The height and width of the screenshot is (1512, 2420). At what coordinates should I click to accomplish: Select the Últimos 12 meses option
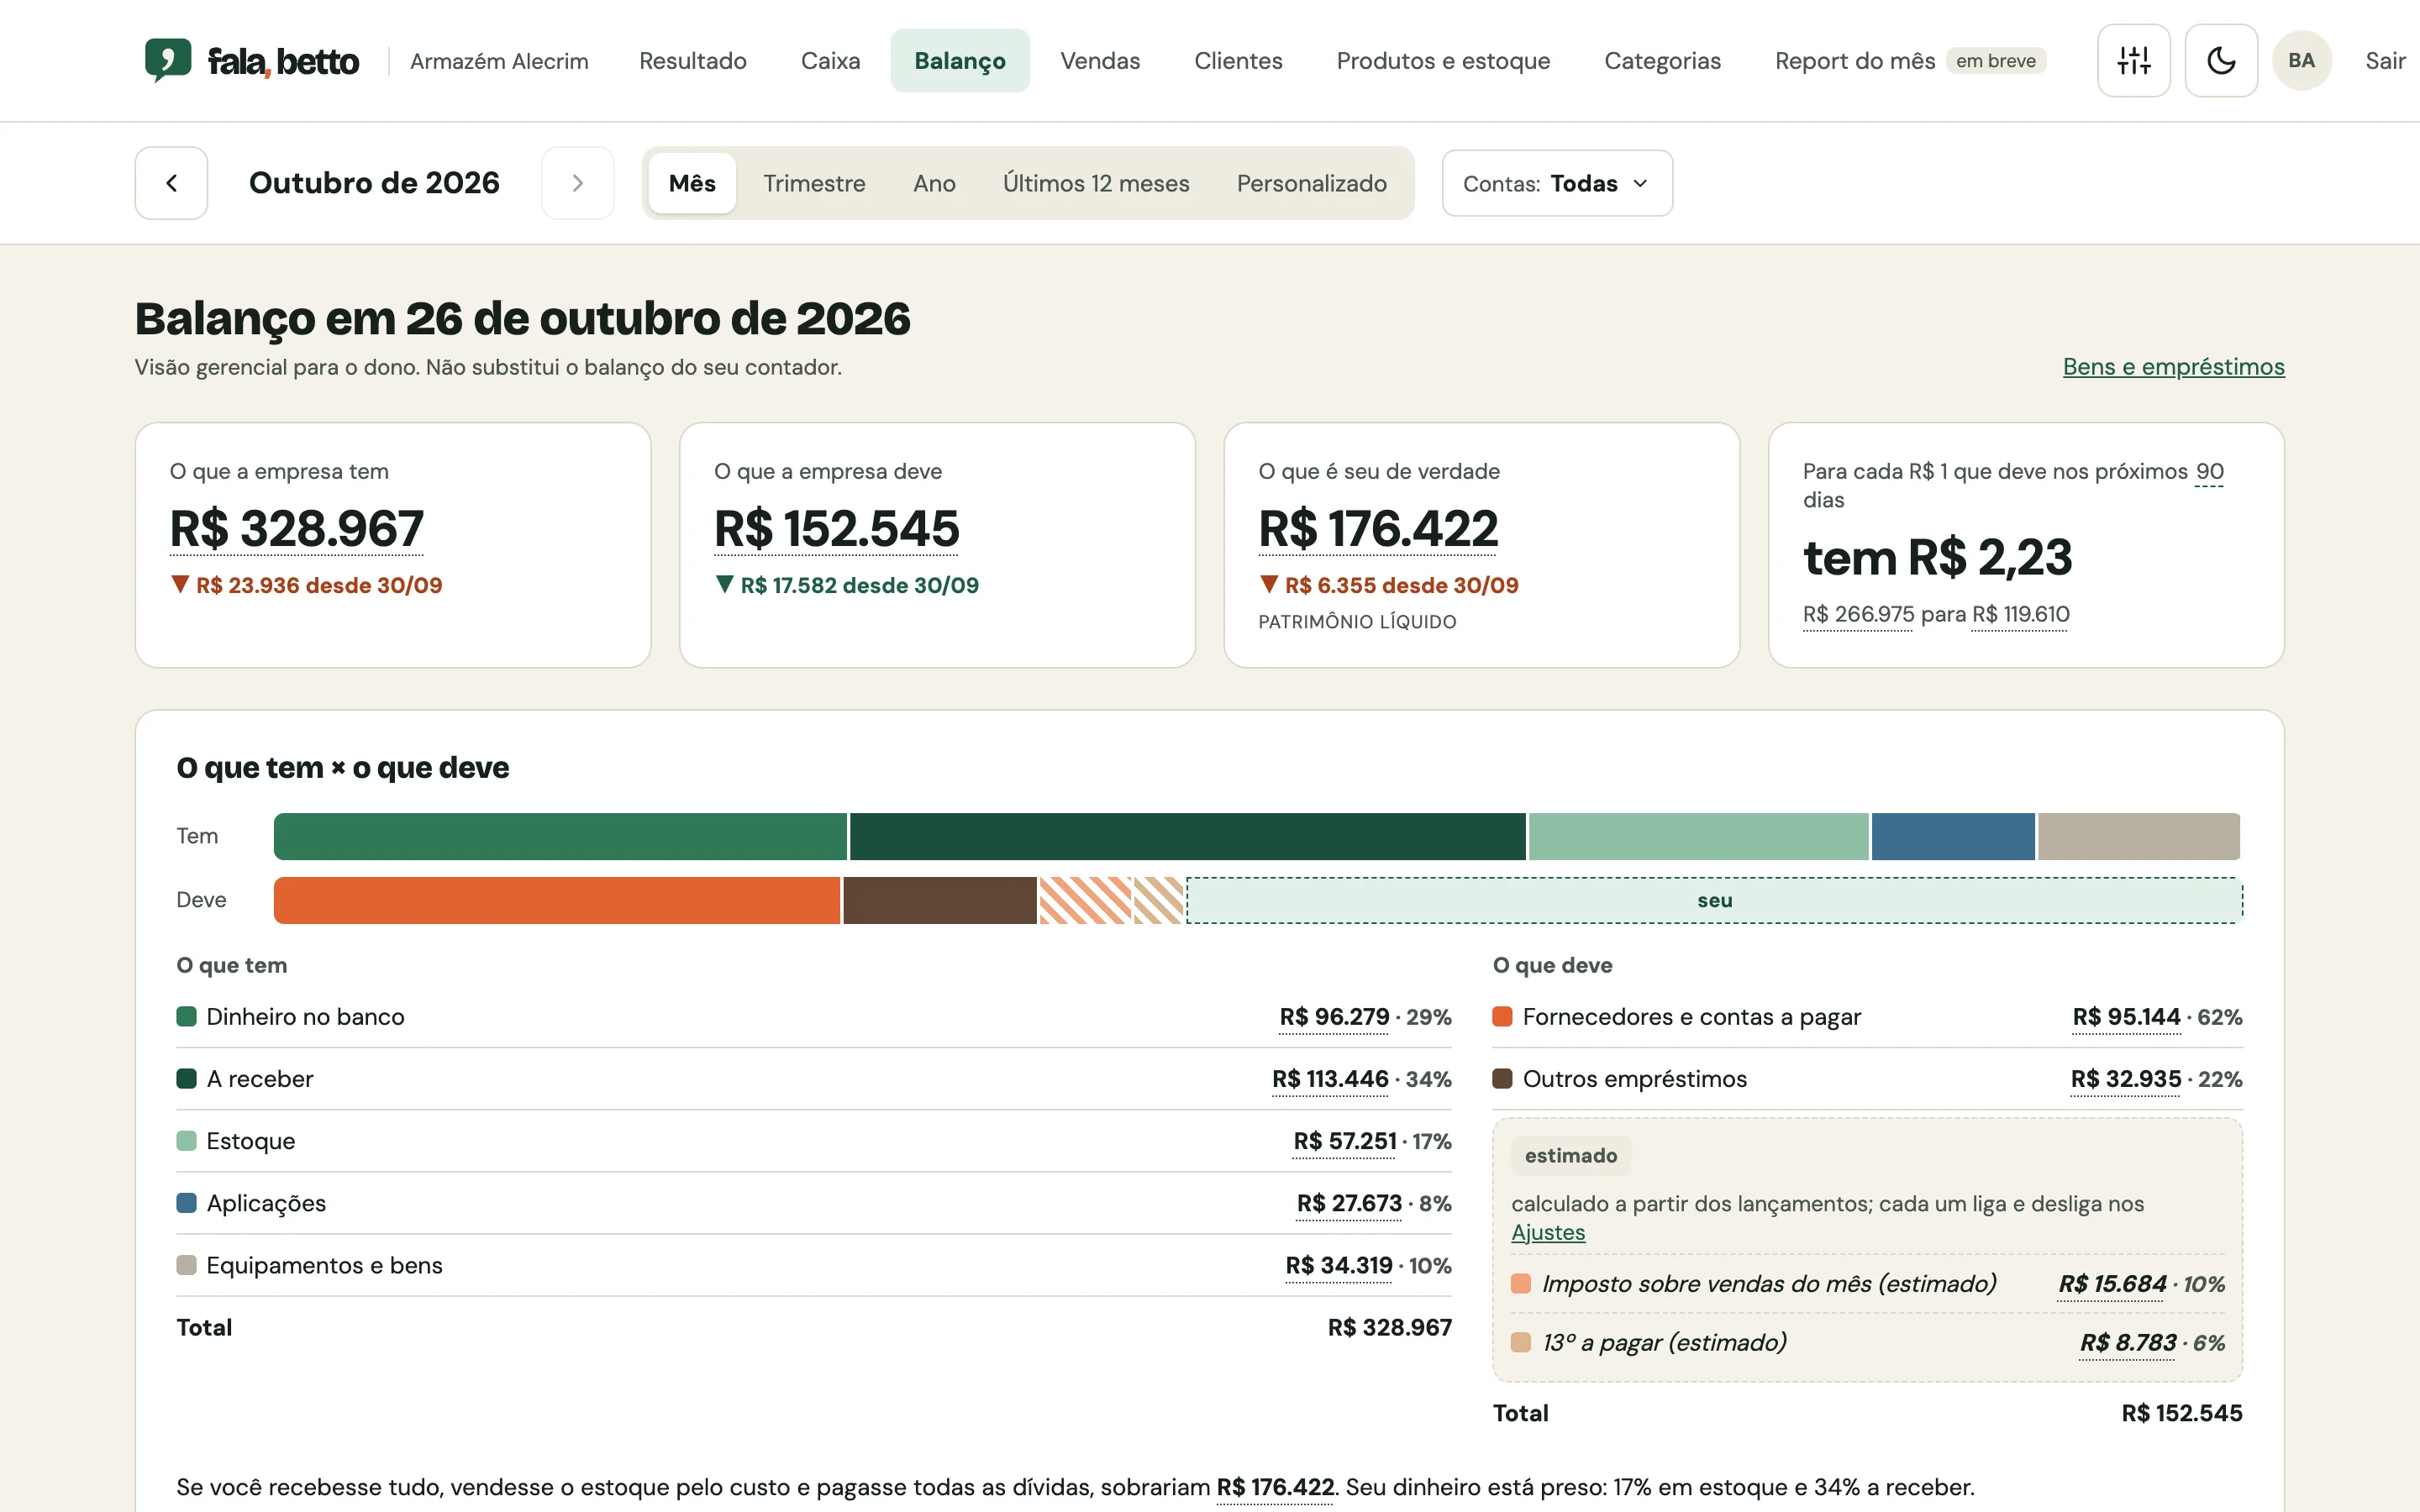[1096, 183]
